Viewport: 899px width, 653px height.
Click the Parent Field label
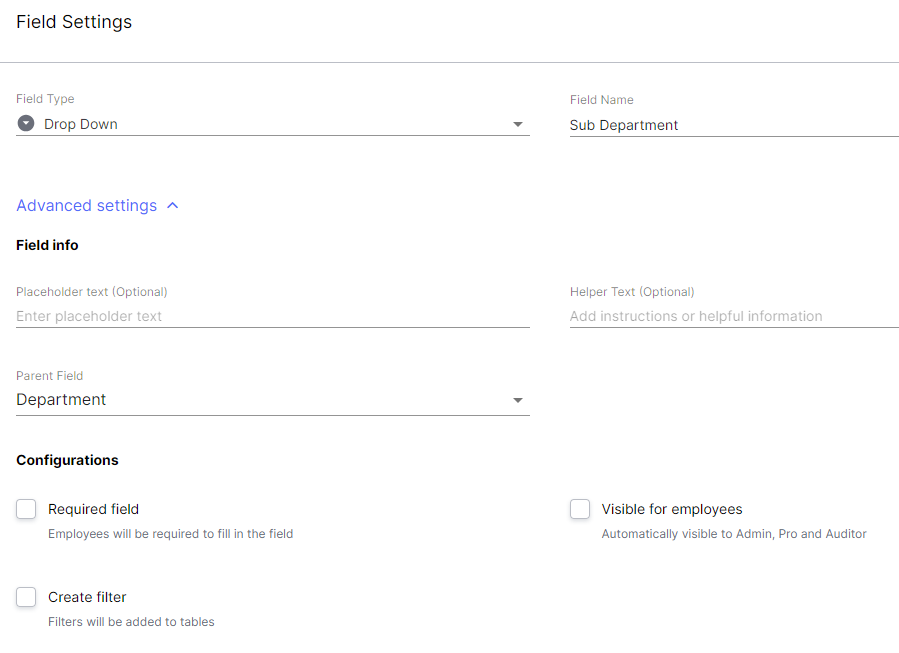49,376
